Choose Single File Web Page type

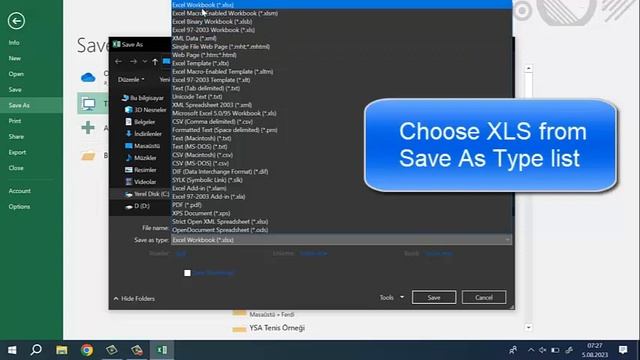[341, 47]
